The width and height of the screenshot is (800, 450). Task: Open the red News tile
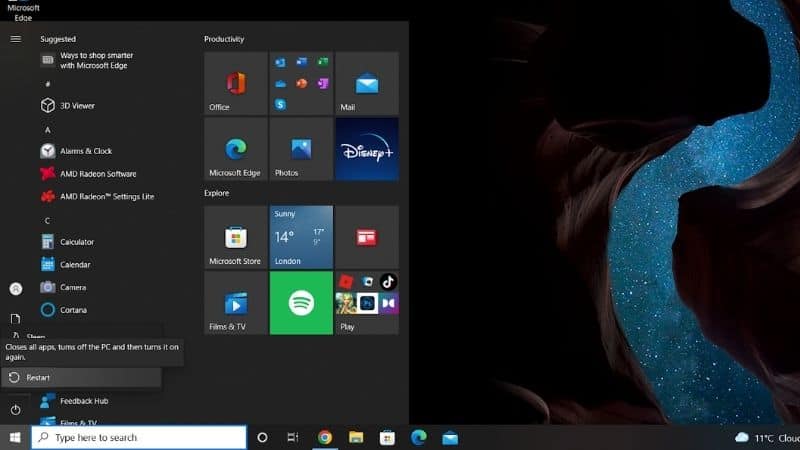(367, 237)
